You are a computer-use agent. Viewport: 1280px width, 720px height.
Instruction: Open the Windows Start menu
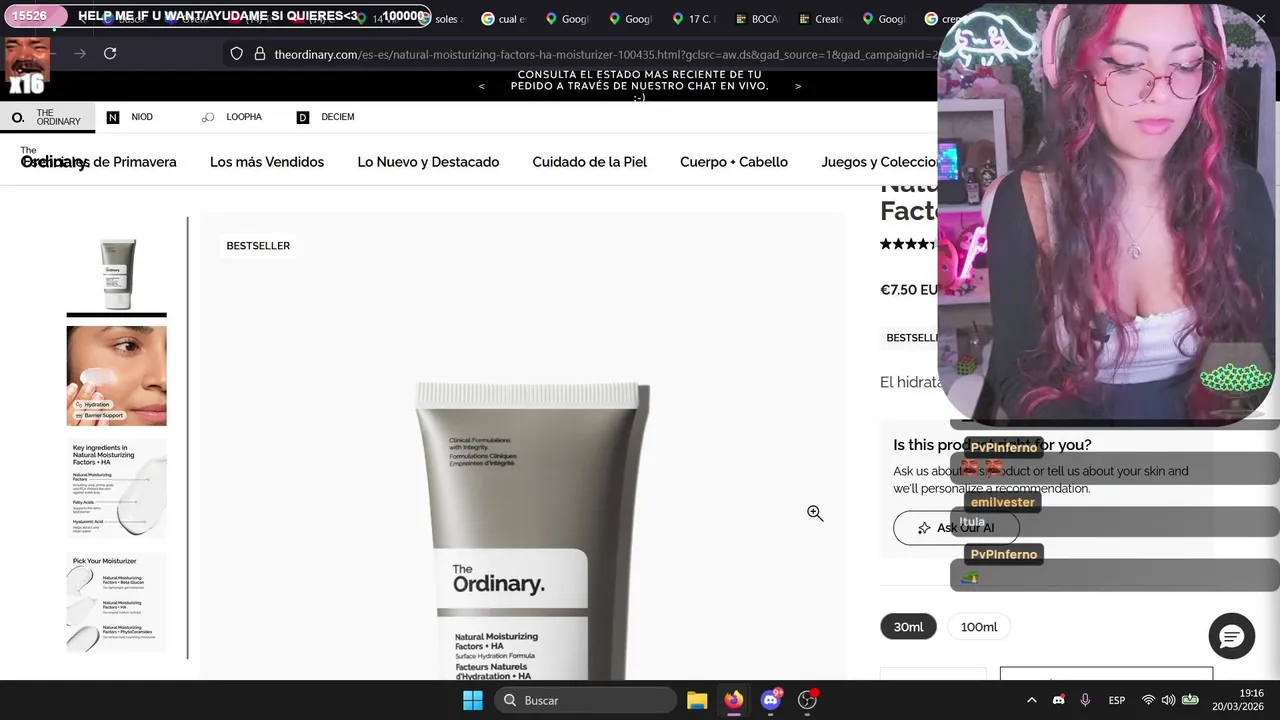click(473, 700)
